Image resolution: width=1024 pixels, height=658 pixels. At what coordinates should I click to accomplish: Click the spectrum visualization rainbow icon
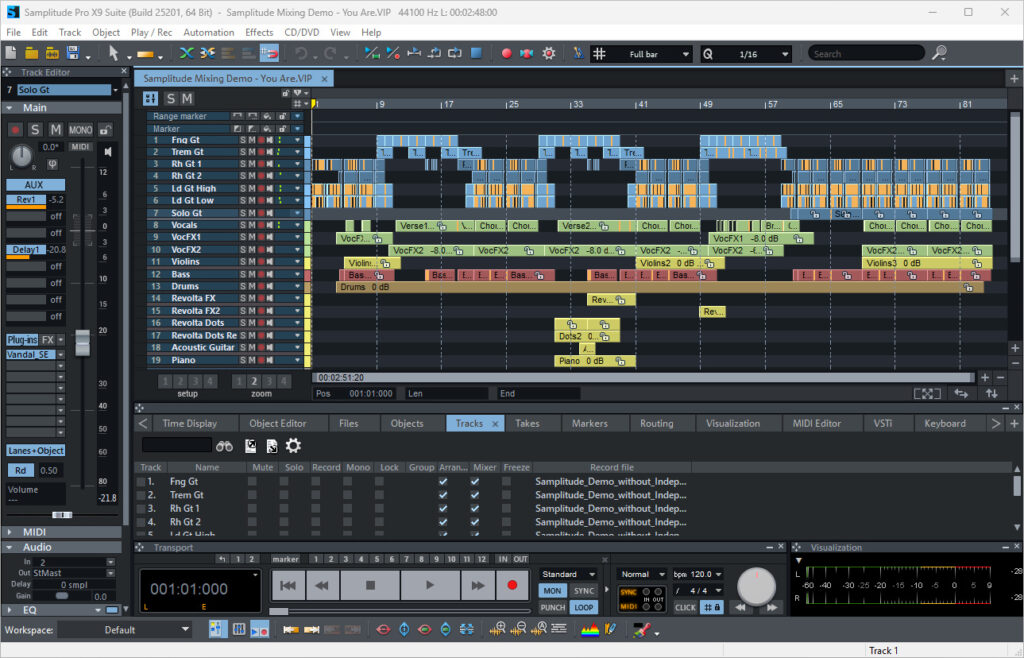pyautogui.click(x=590, y=629)
